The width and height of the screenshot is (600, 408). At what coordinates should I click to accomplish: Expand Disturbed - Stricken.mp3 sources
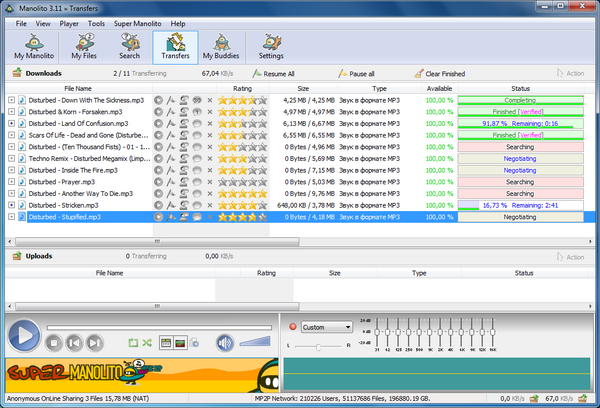[11, 205]
